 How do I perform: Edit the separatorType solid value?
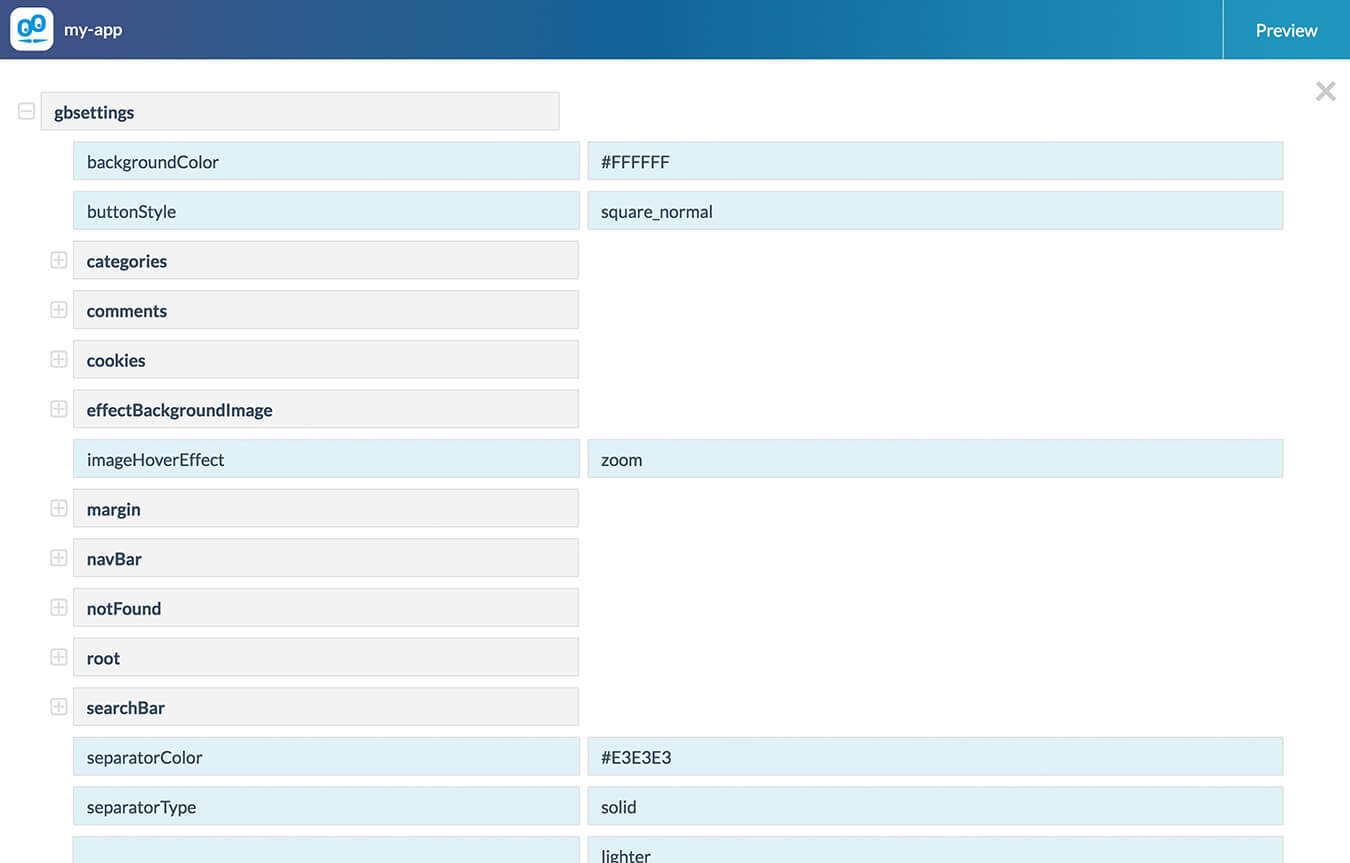934,806
